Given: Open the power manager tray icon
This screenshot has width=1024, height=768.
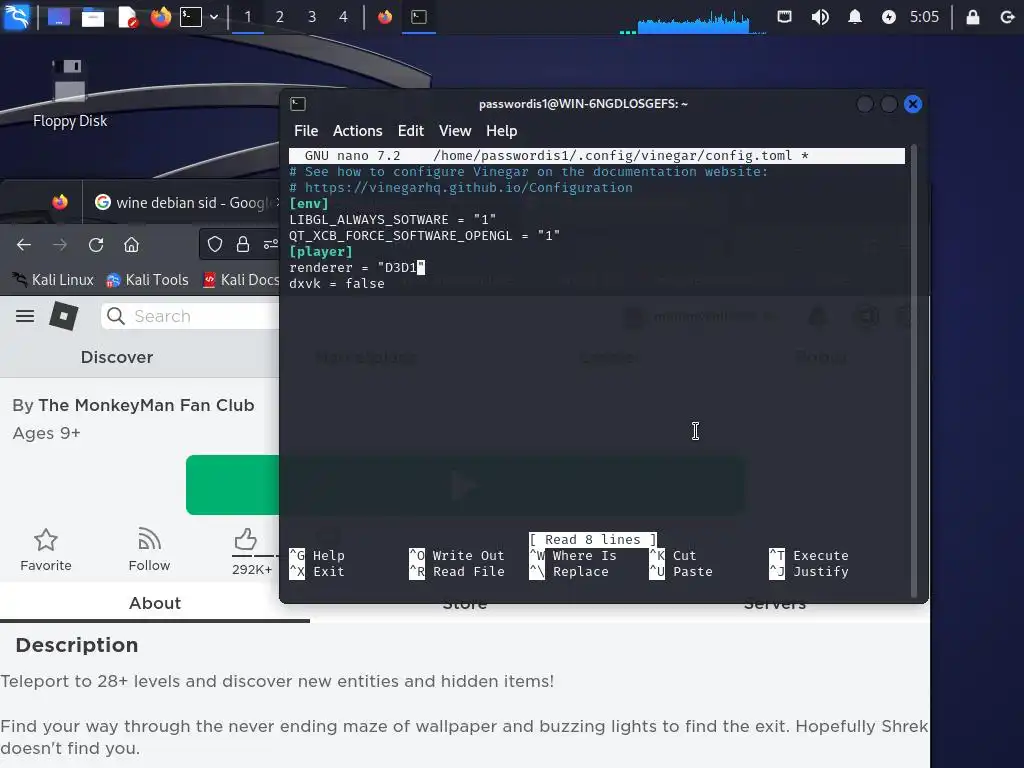Looking at the screenshot, I should click(889, 17).
